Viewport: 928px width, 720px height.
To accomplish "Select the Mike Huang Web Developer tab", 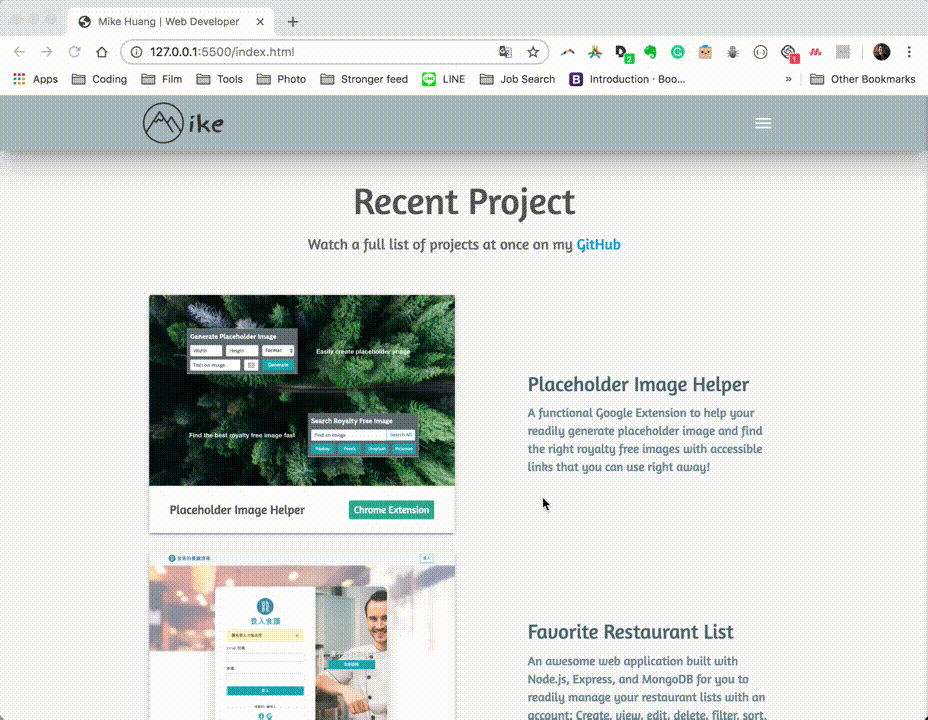I will coord(169,22).
